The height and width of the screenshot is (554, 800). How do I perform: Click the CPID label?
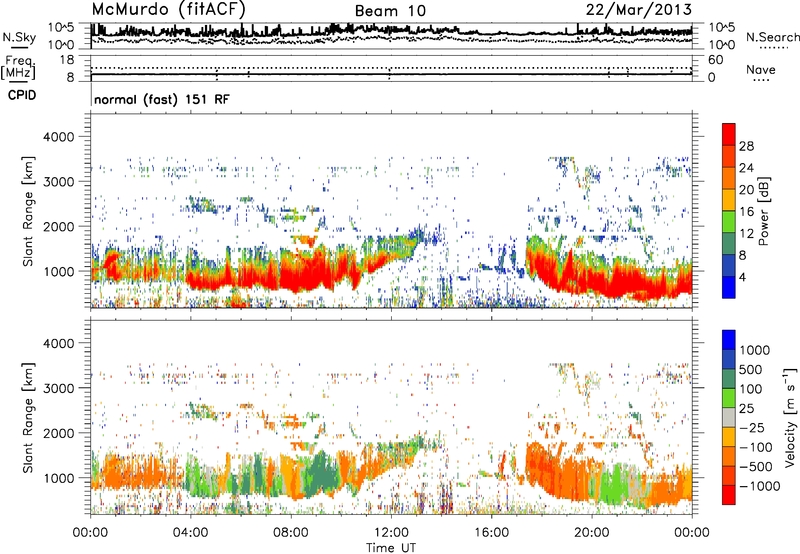click(22, 95)
